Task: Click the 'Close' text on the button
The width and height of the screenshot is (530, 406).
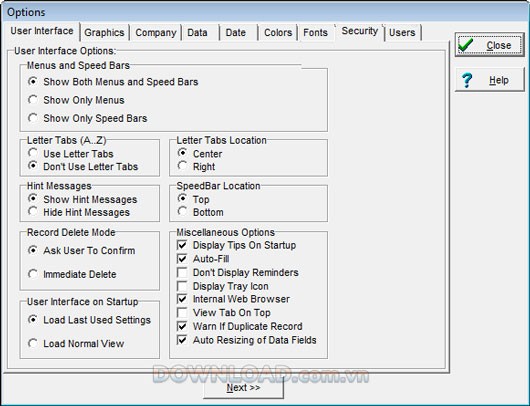Action: click(x=499, y=45)
